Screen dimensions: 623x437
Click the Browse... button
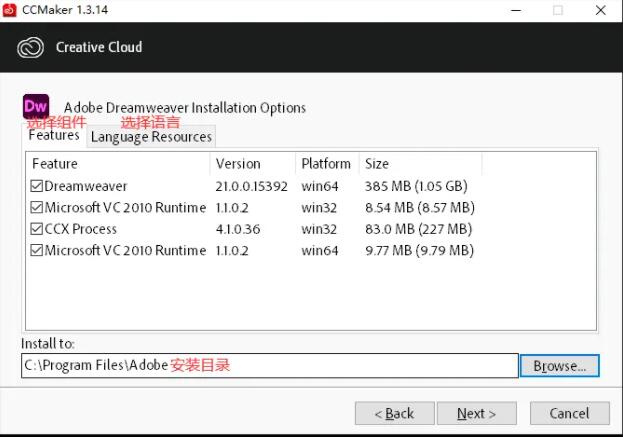pyautogui.click(x=559, y=366)
